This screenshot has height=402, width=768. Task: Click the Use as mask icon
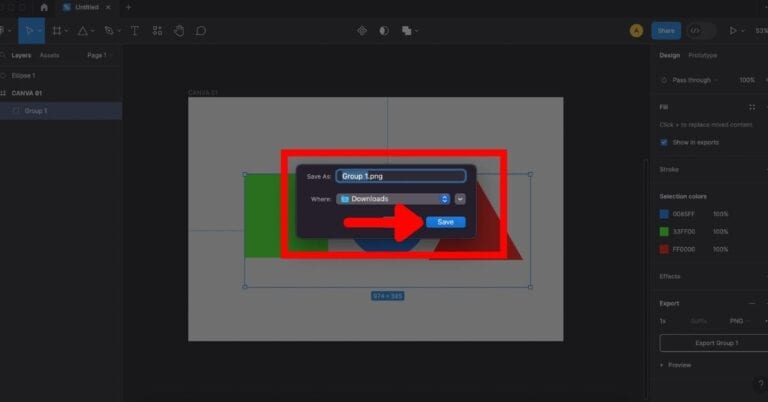[x=384, y=31]
